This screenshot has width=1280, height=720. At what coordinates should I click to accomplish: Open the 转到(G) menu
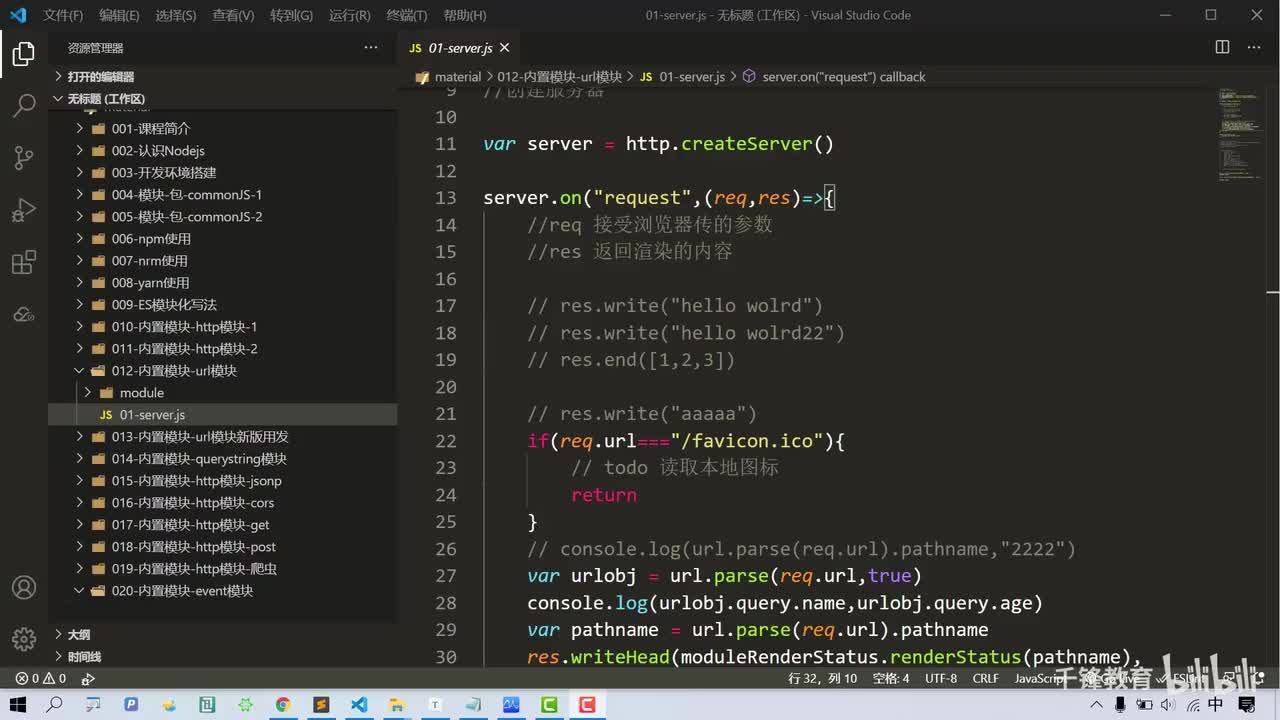pyautogui.click(x=291, y=15)
